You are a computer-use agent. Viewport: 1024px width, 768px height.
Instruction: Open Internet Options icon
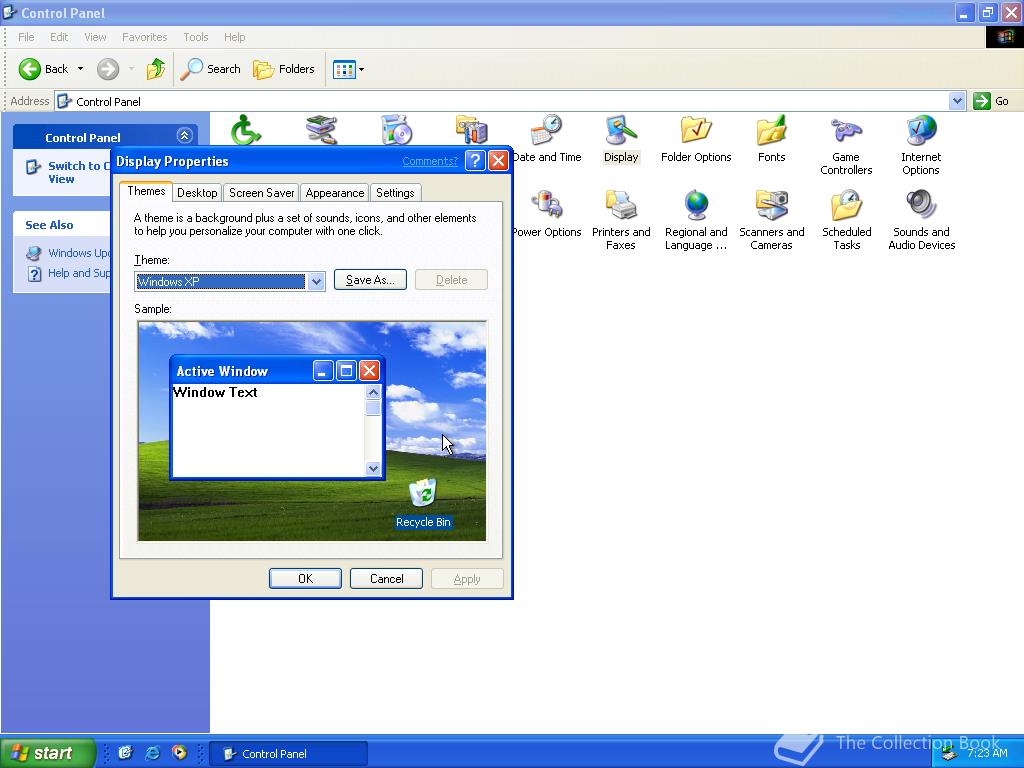[x=921, y=146]
